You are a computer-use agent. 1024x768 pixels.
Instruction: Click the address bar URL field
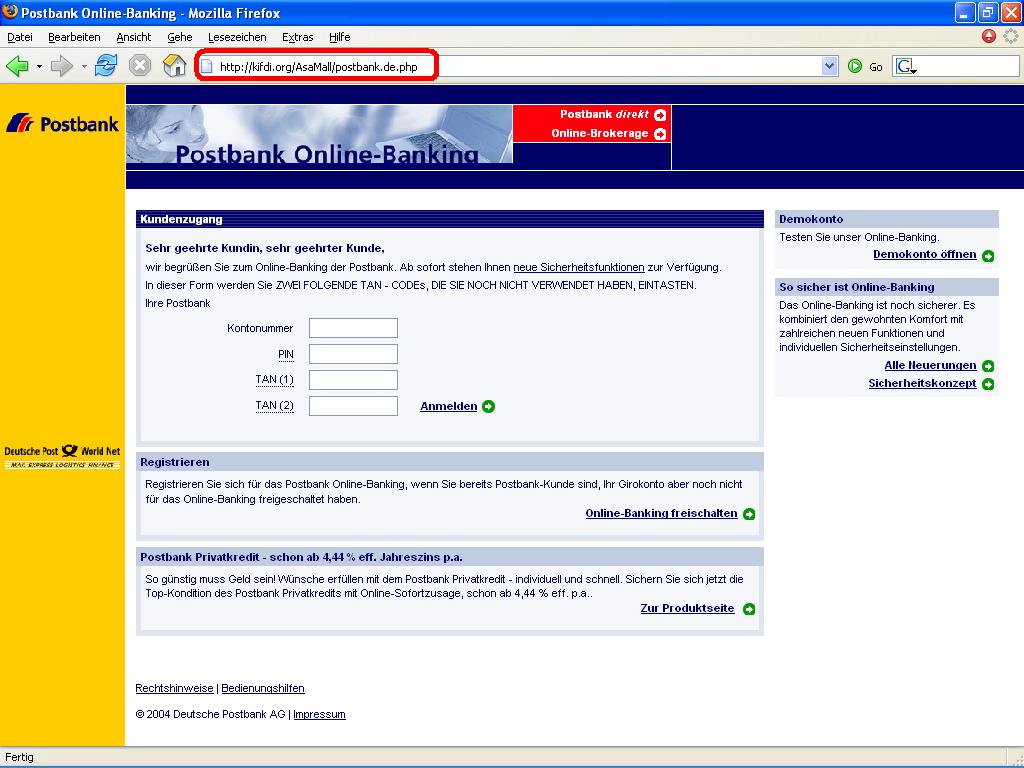[516, 66]
